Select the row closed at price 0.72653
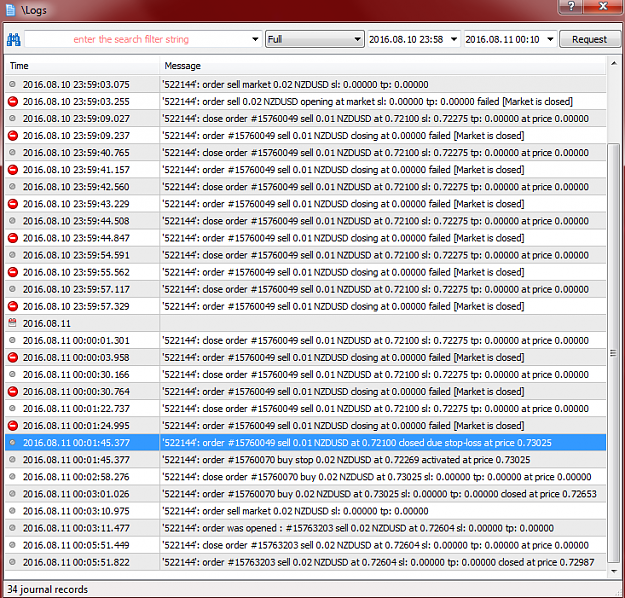 pyautogui.click(x=305, y=494)
